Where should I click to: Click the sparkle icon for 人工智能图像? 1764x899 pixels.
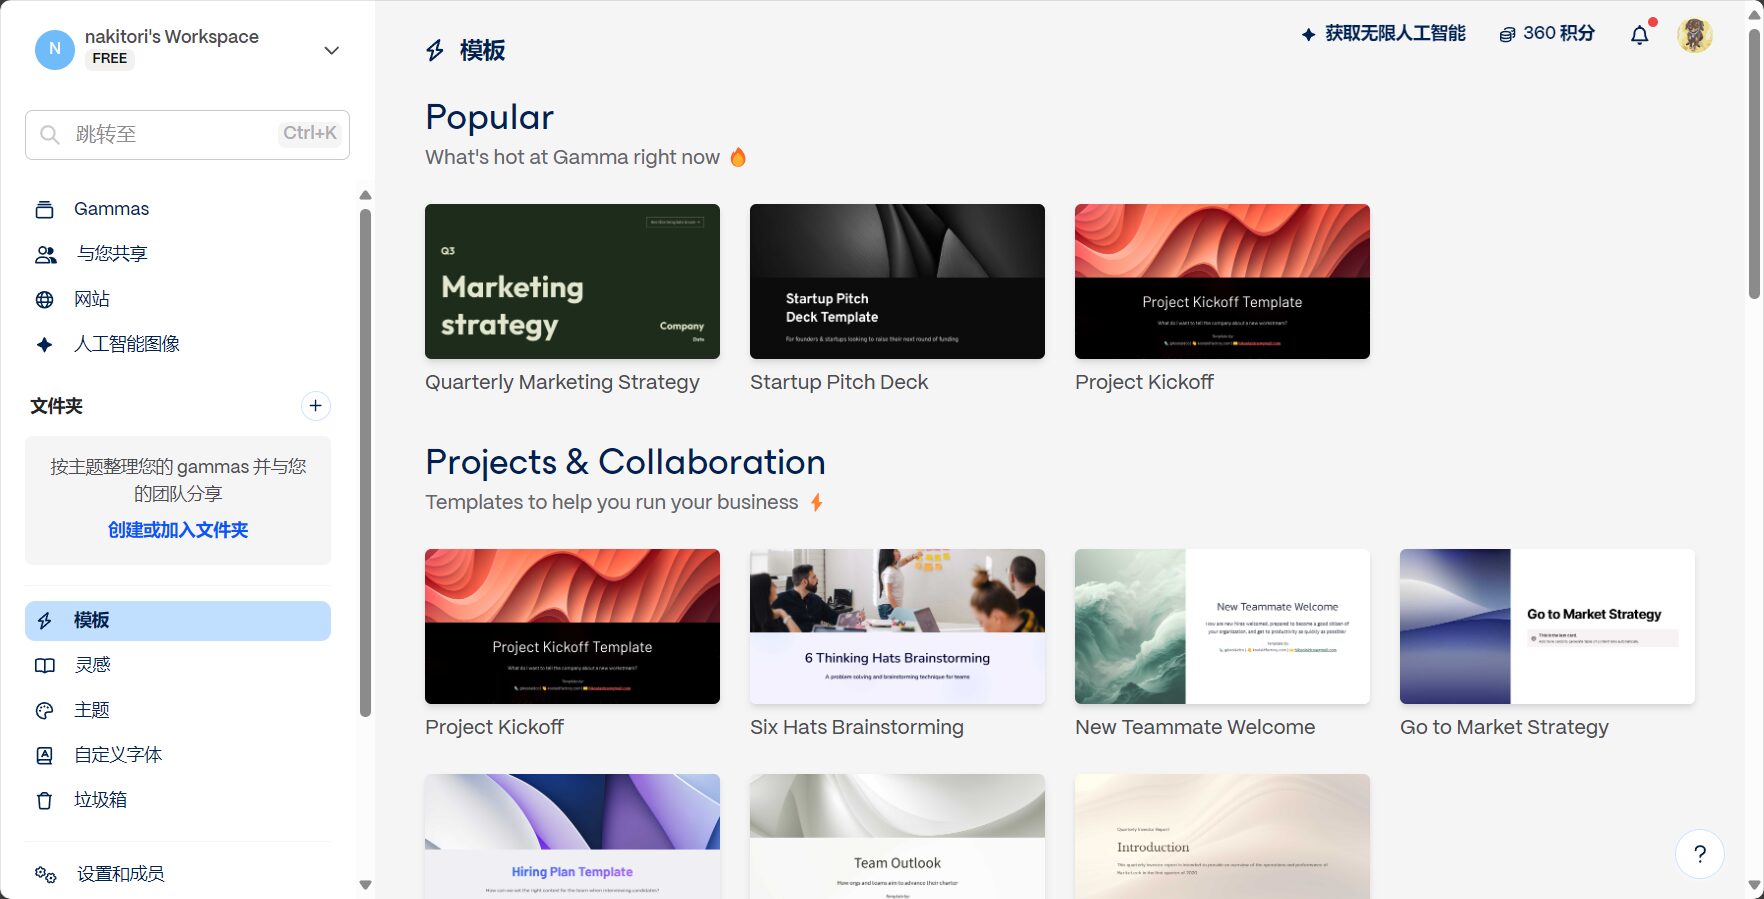44,345
